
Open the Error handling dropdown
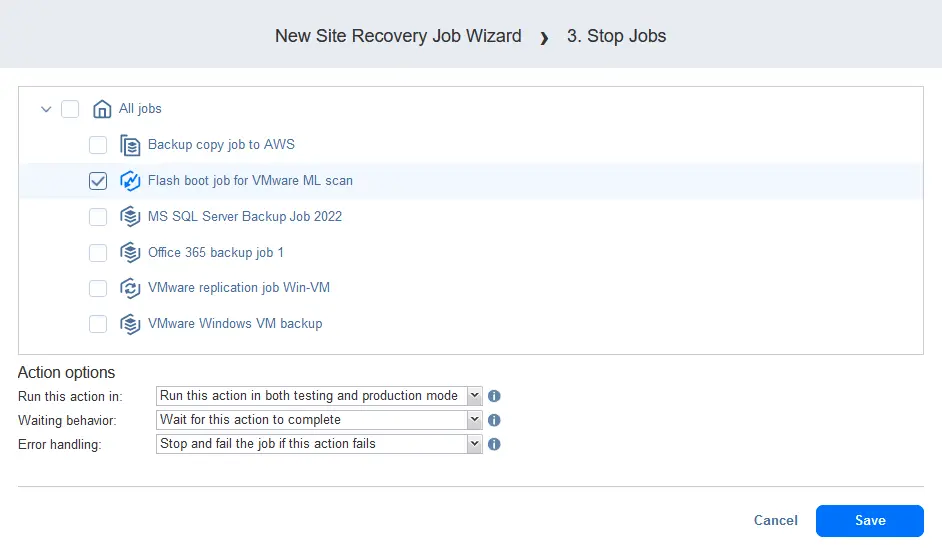(x=319, y=444)
